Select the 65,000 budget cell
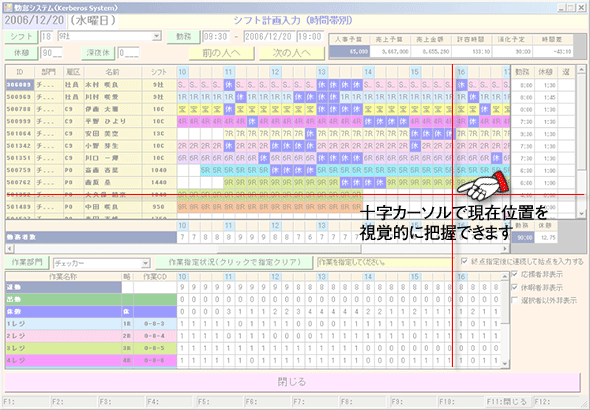The width and height of the screenshot is (590, 410). [x=349, y=52]
